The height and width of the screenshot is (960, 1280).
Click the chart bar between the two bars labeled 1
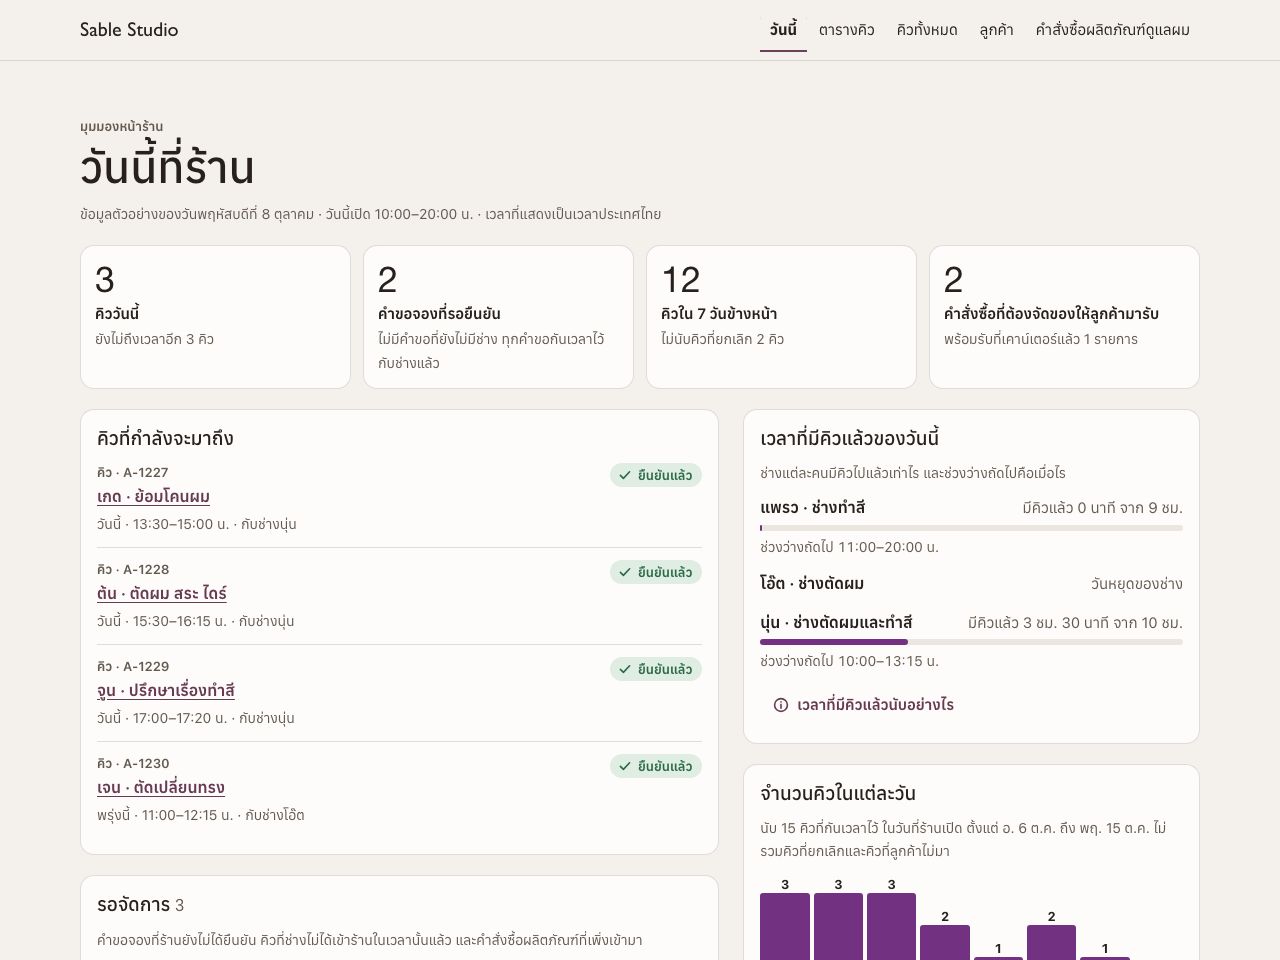click(1051, 943)
